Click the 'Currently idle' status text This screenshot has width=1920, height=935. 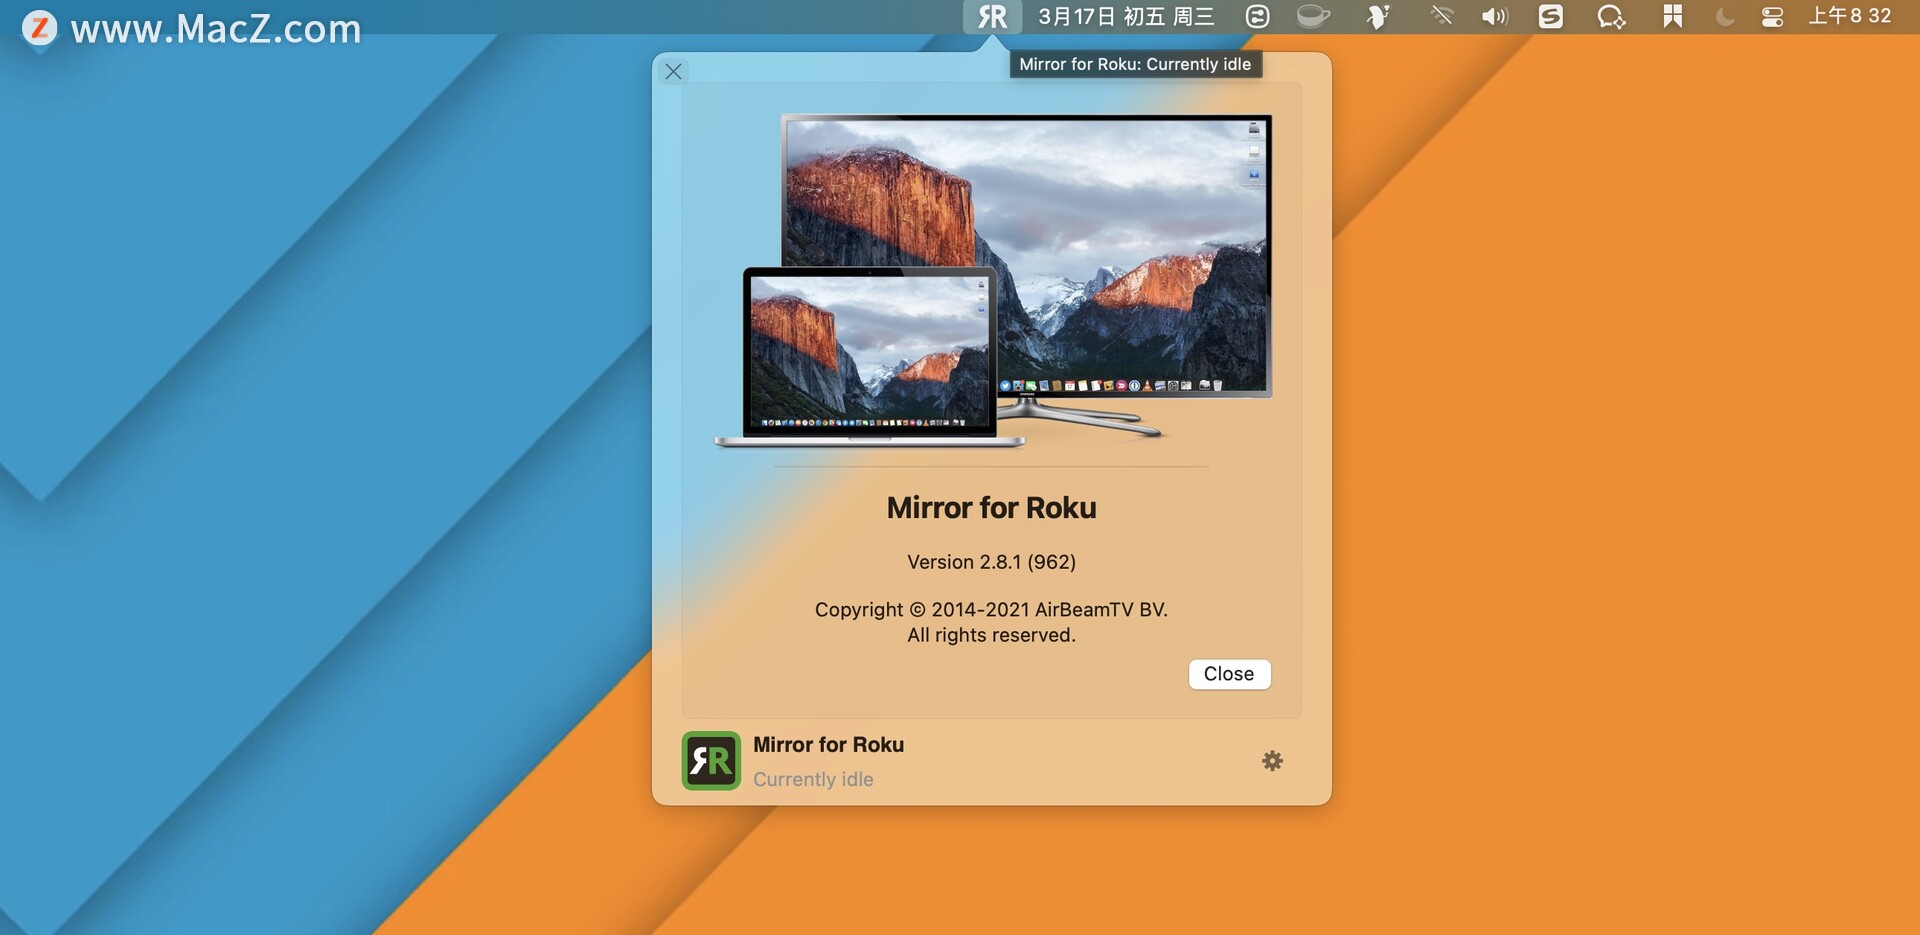813,779
